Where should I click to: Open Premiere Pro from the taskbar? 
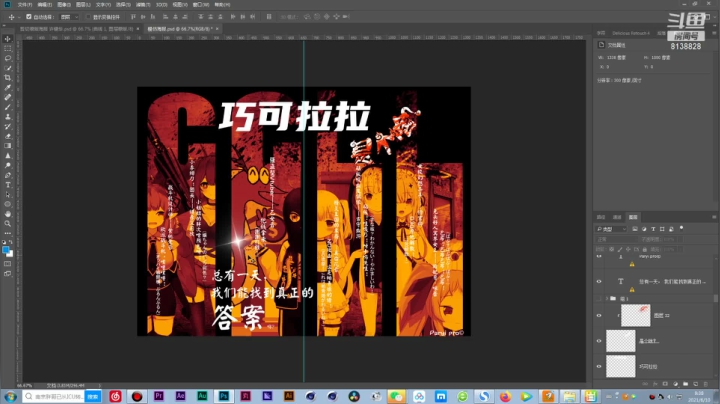coord(158,396)
